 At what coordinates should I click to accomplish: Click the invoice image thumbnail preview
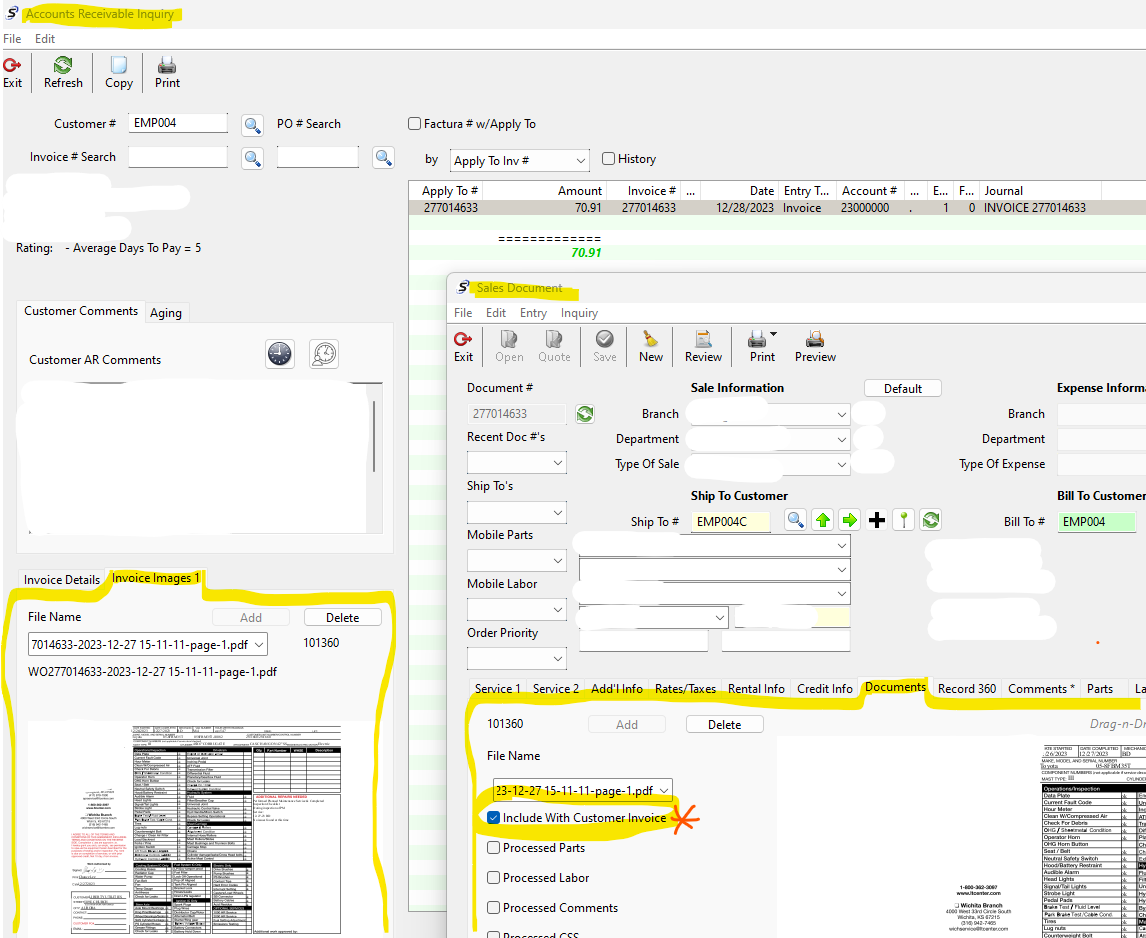tap(200, 829)
